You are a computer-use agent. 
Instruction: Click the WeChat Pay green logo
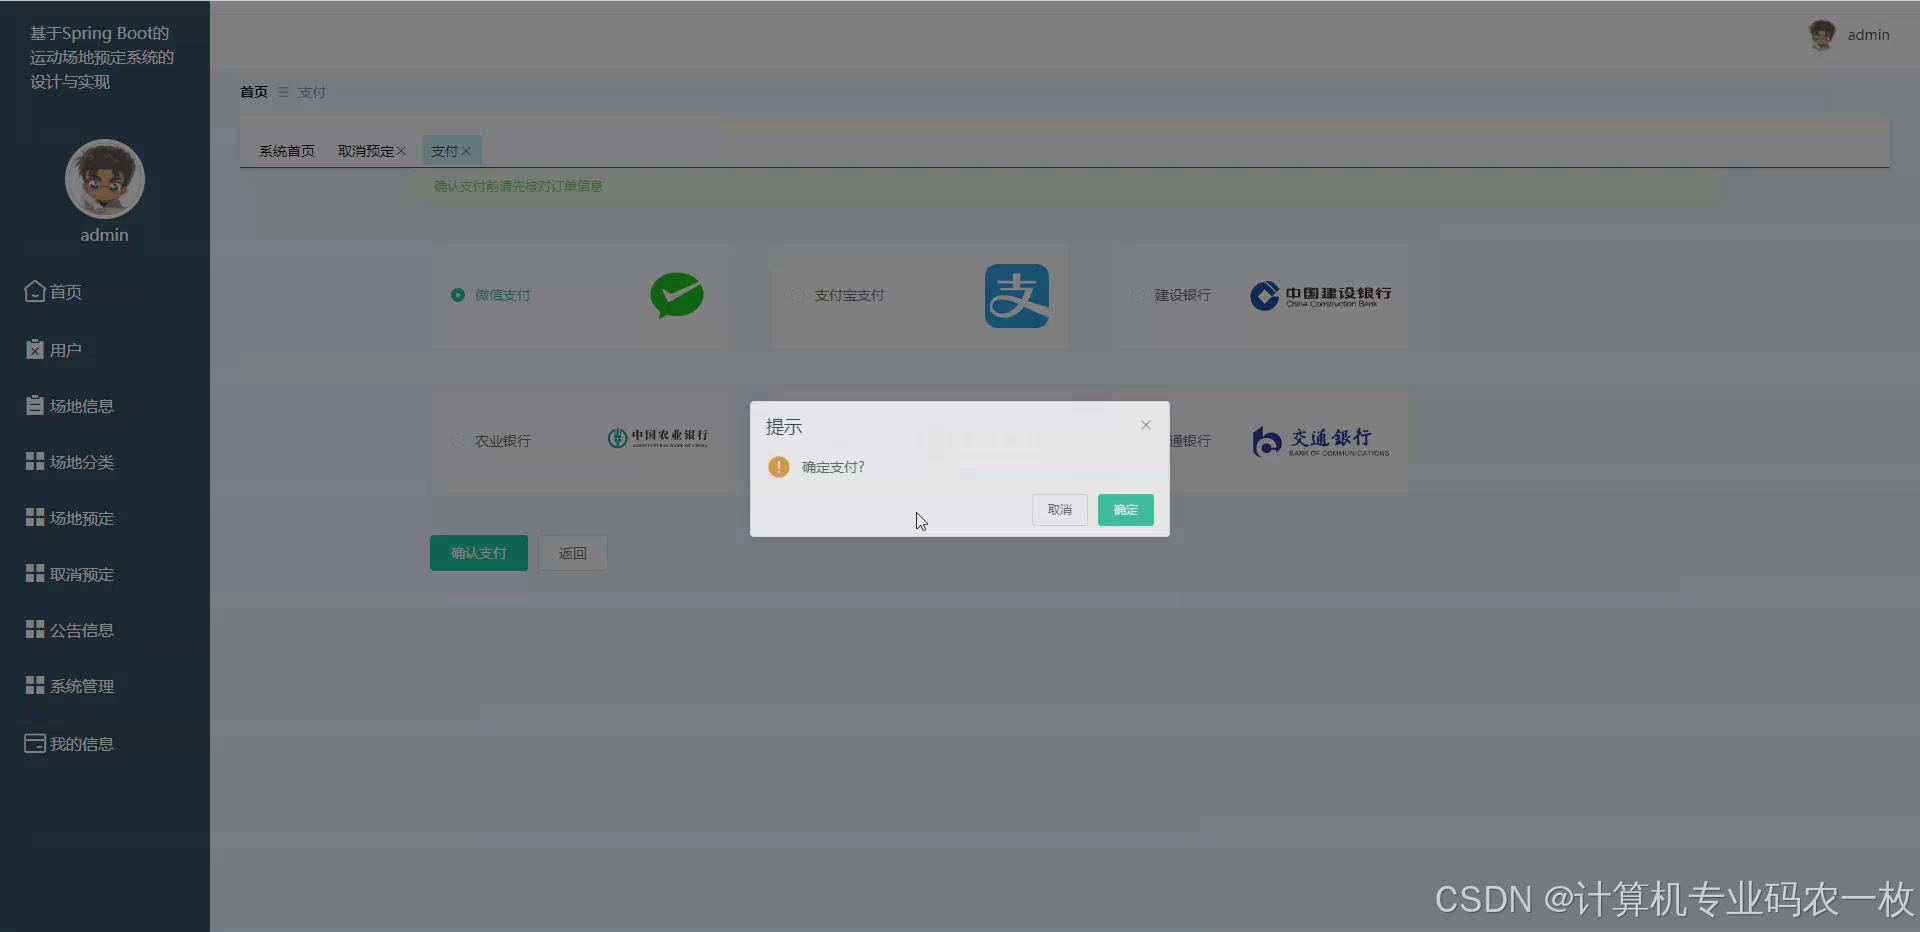[x=677, y=295]
